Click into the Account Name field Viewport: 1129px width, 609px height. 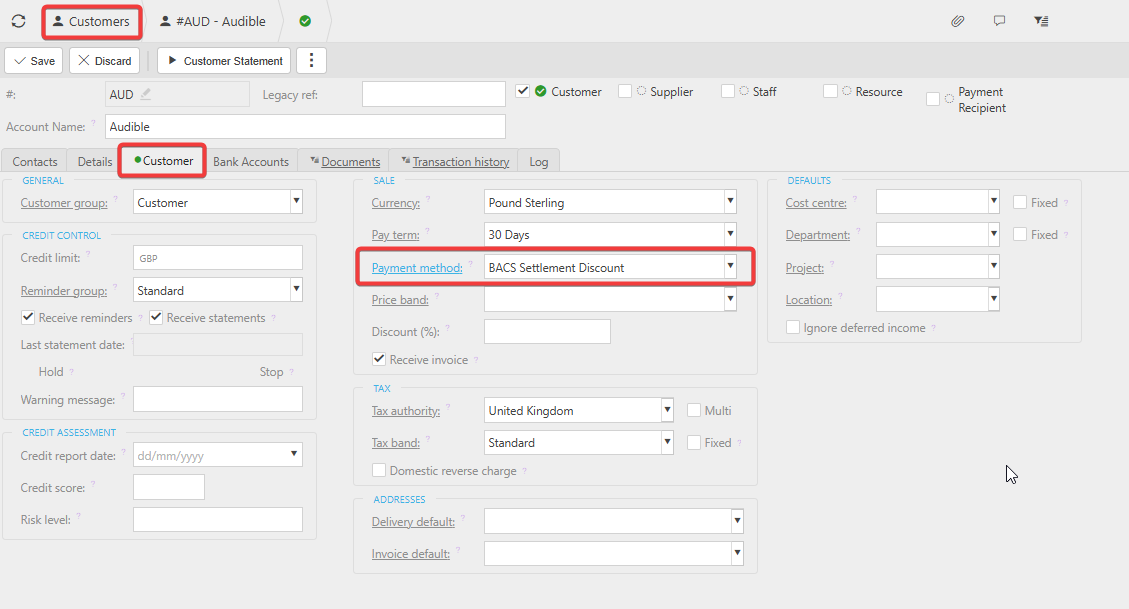(x=305, y=127)
